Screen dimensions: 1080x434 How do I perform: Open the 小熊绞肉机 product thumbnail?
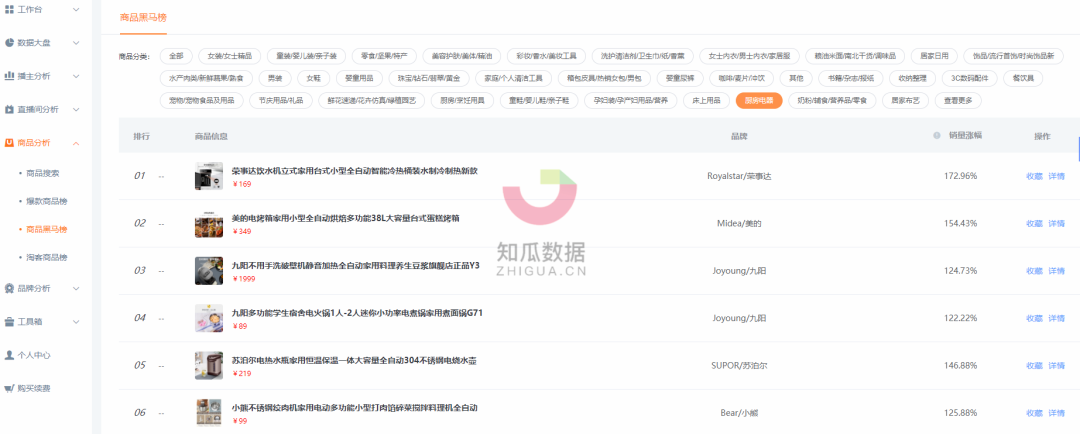pyautogui.click(x=209, y=413)
